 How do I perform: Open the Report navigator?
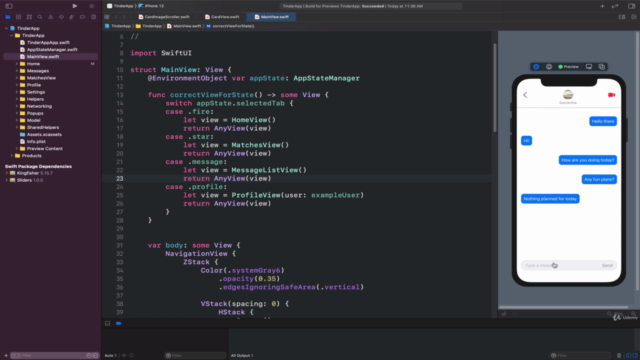93,17
